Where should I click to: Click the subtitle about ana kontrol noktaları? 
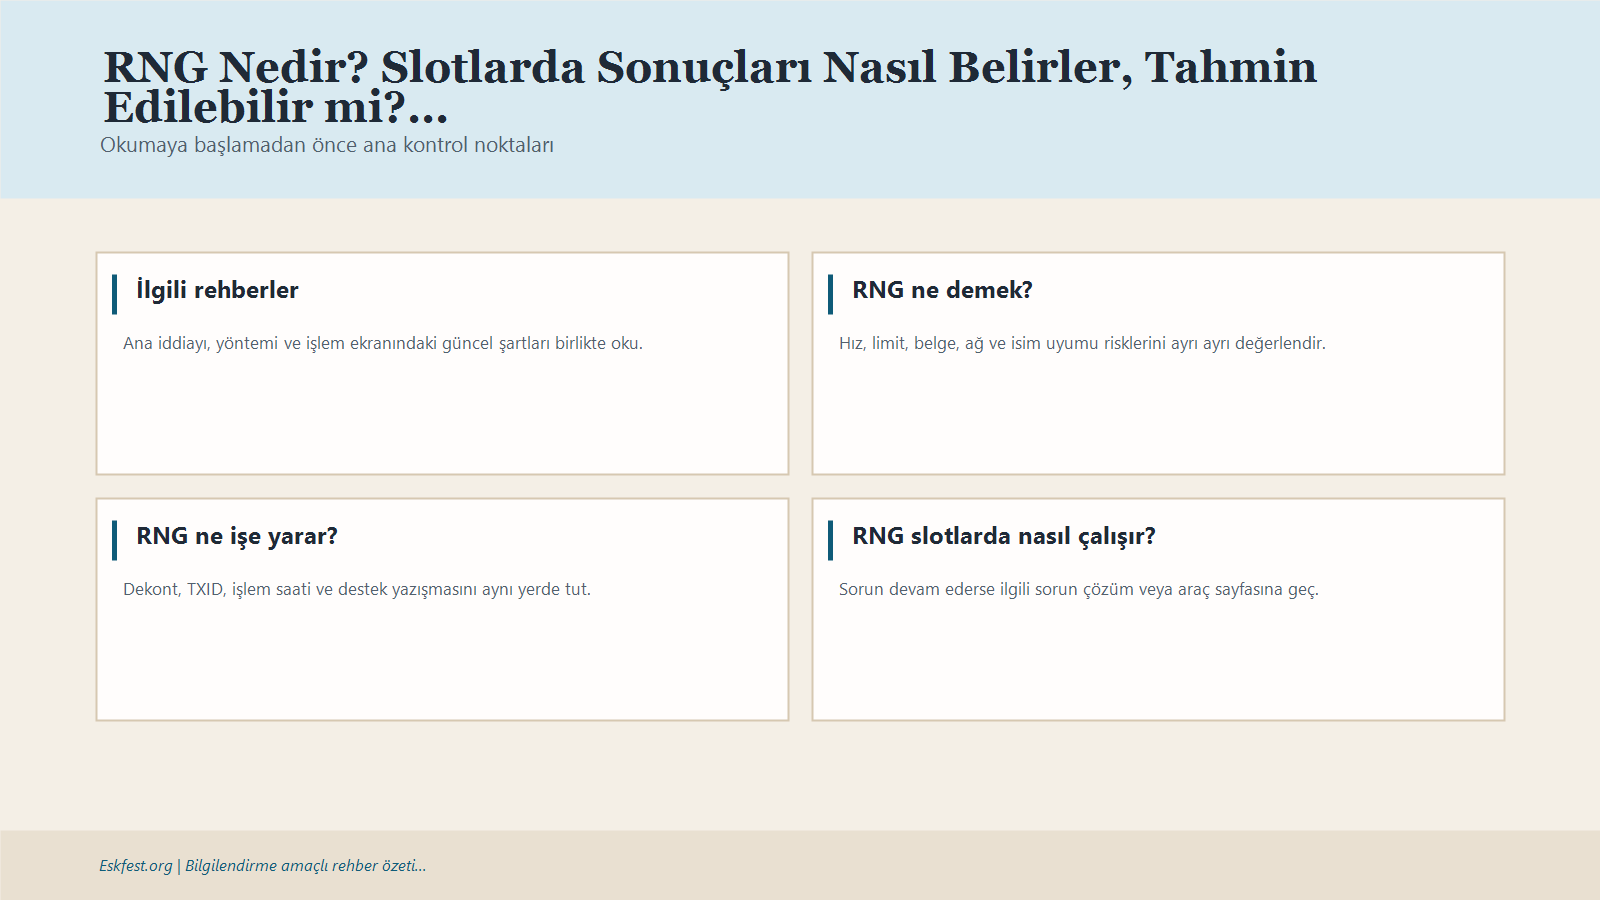pos(328,145)
